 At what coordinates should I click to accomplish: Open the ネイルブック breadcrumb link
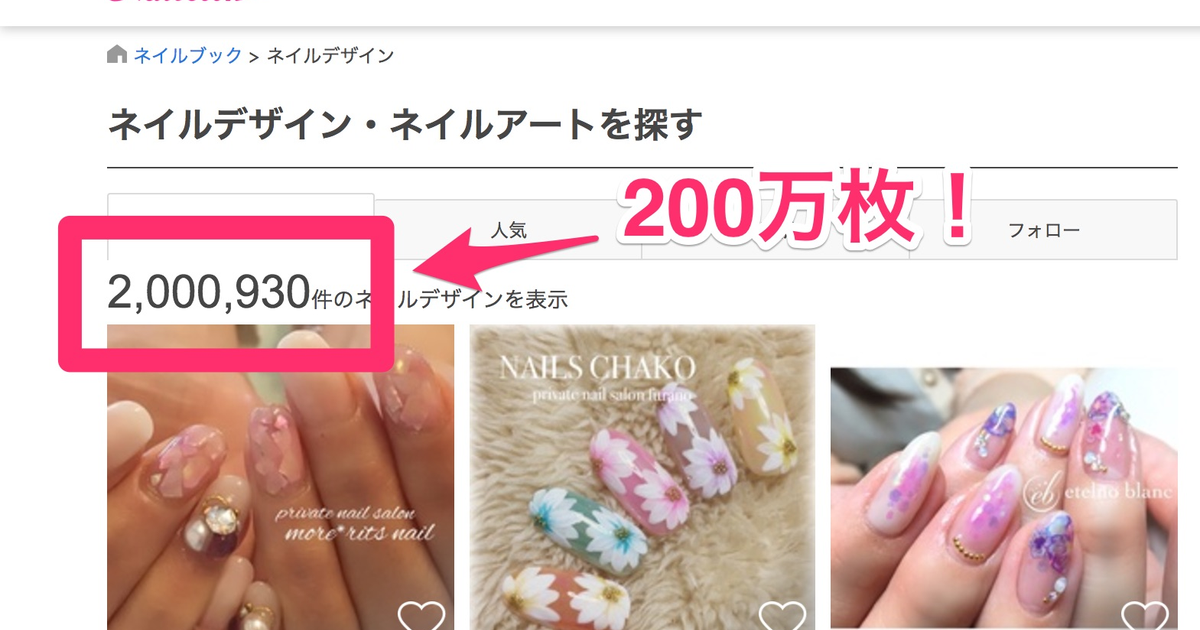pos(188,55)
